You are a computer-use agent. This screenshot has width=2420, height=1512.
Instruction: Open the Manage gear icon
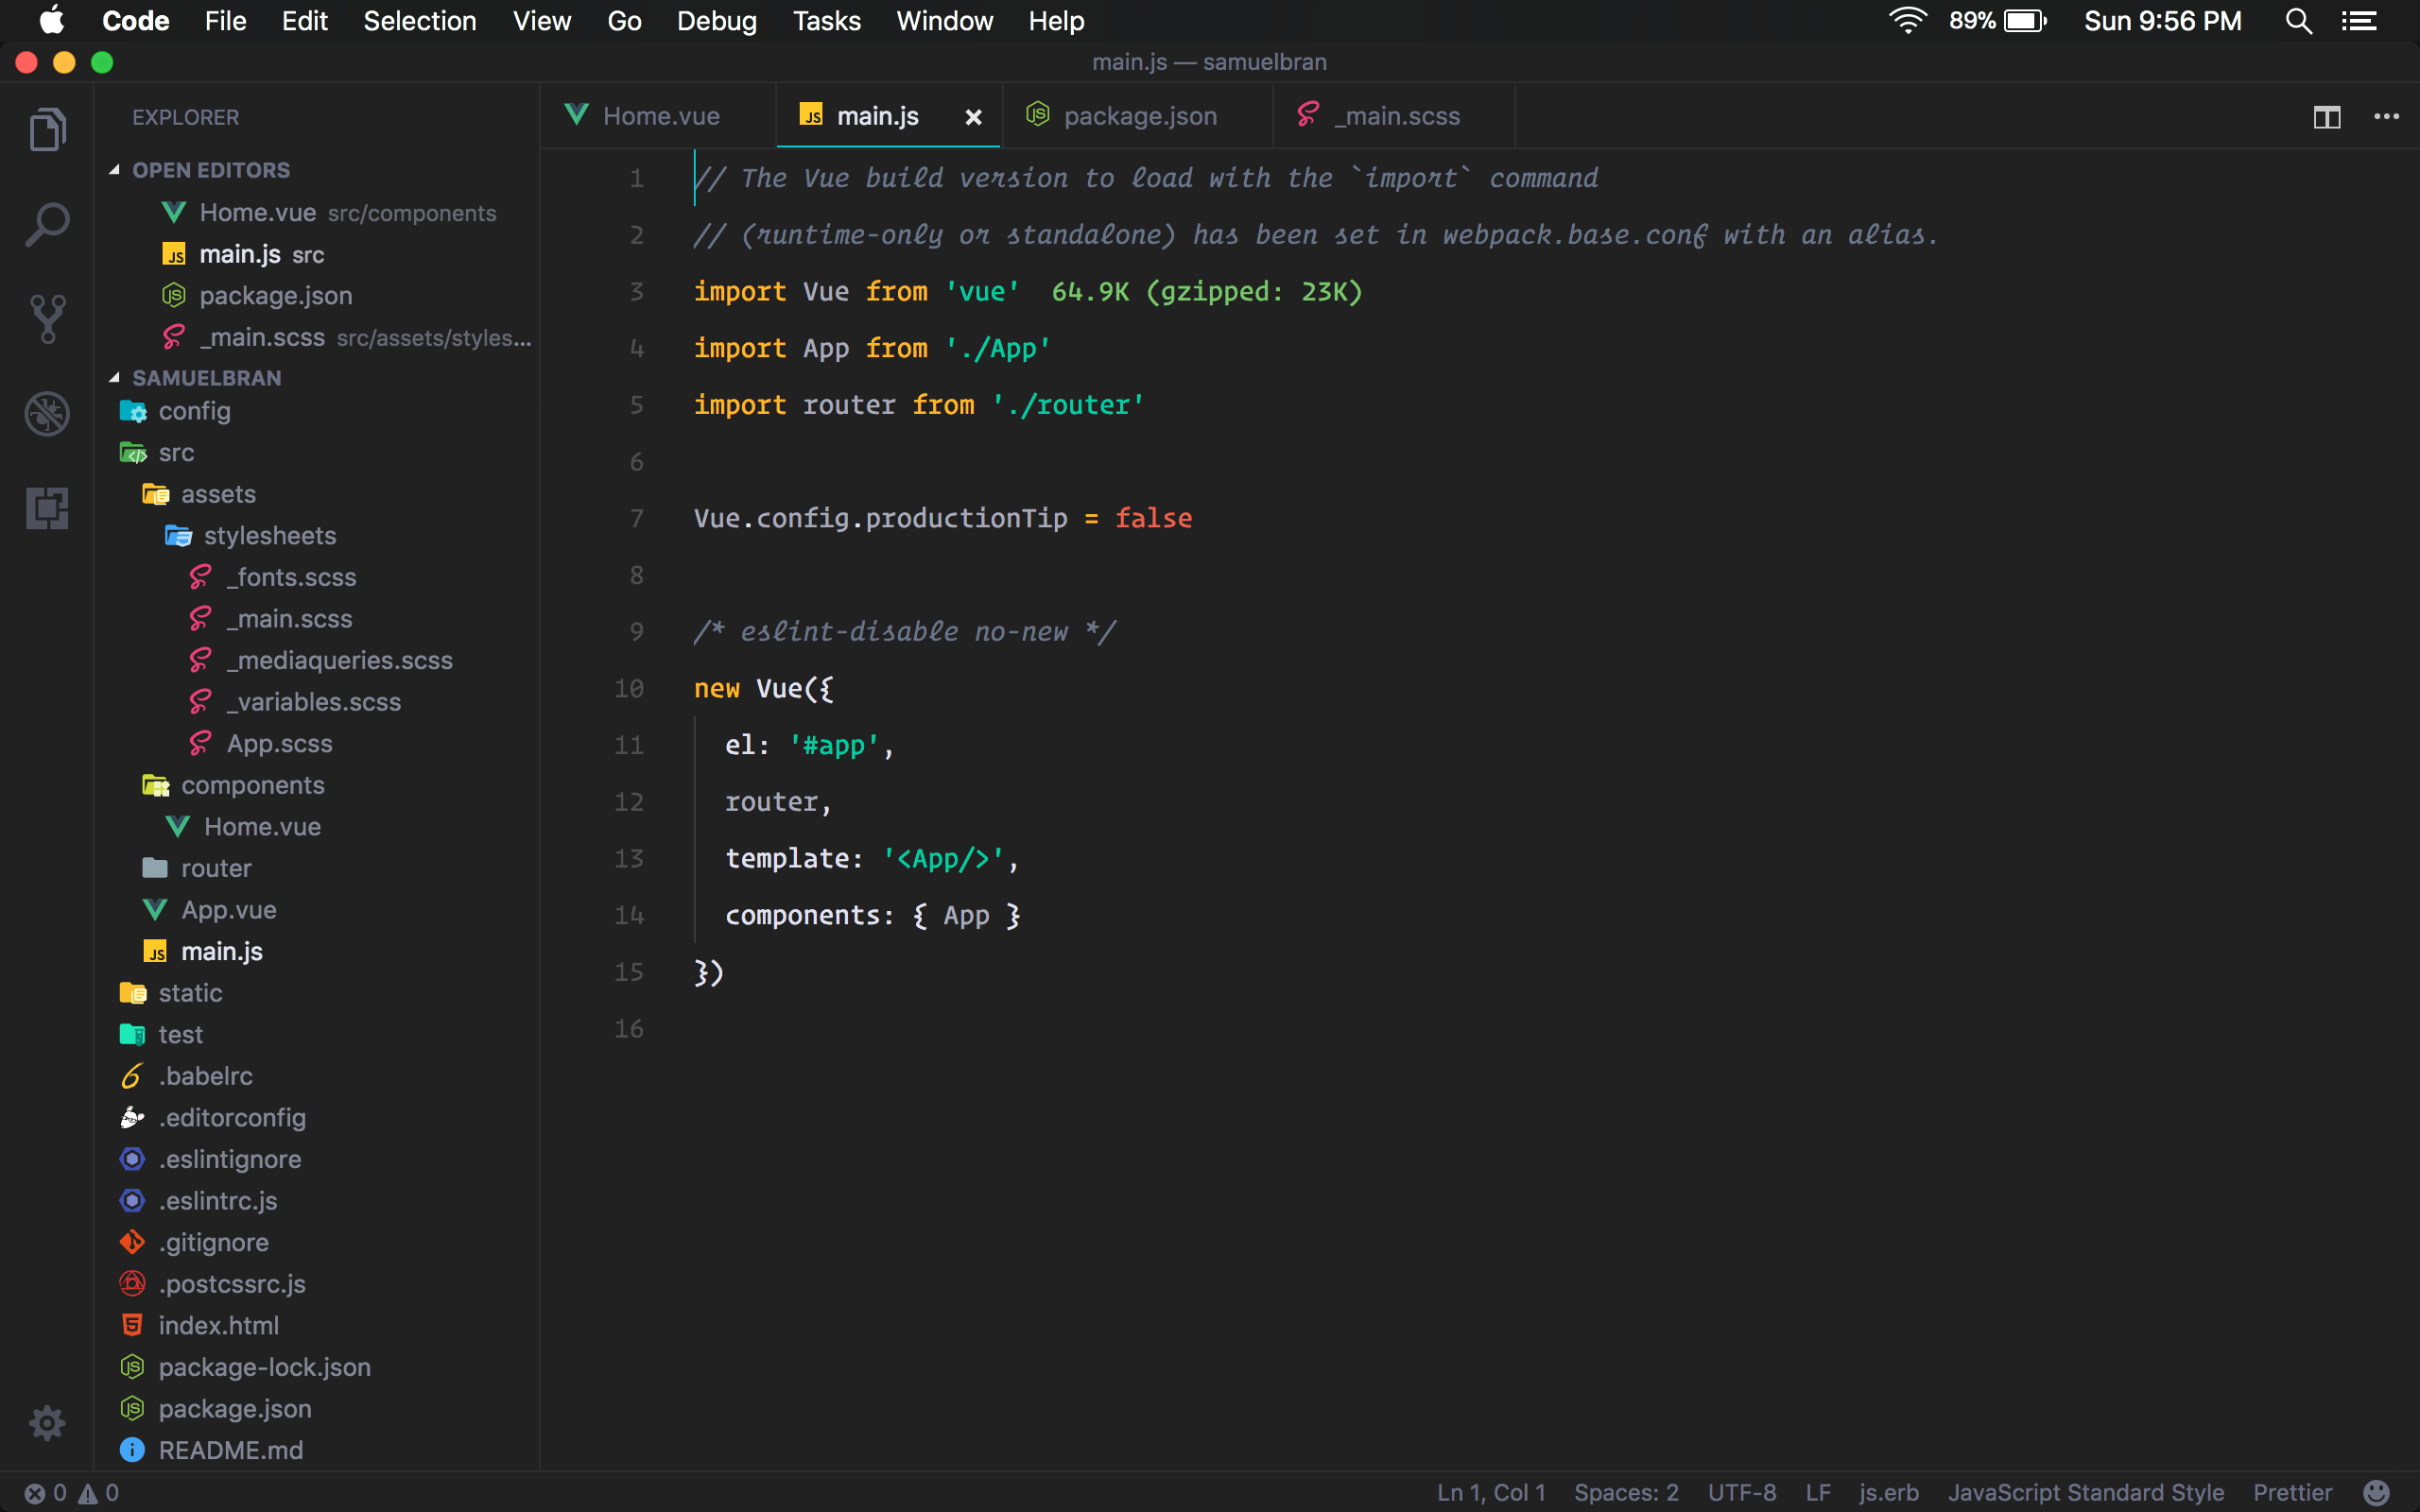click(47, 1421)
